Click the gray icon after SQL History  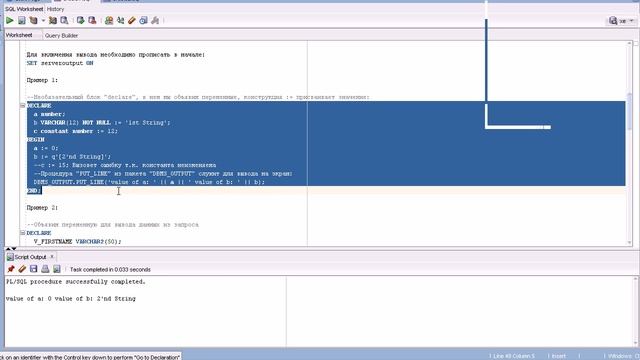click(155, 20)
